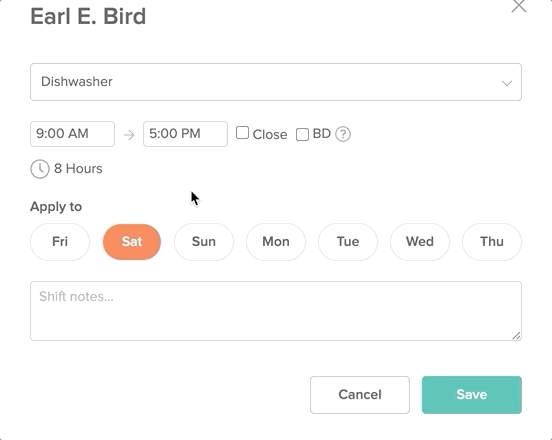
Task: Apply the shift to Sun
Action: tap(204, 242)
